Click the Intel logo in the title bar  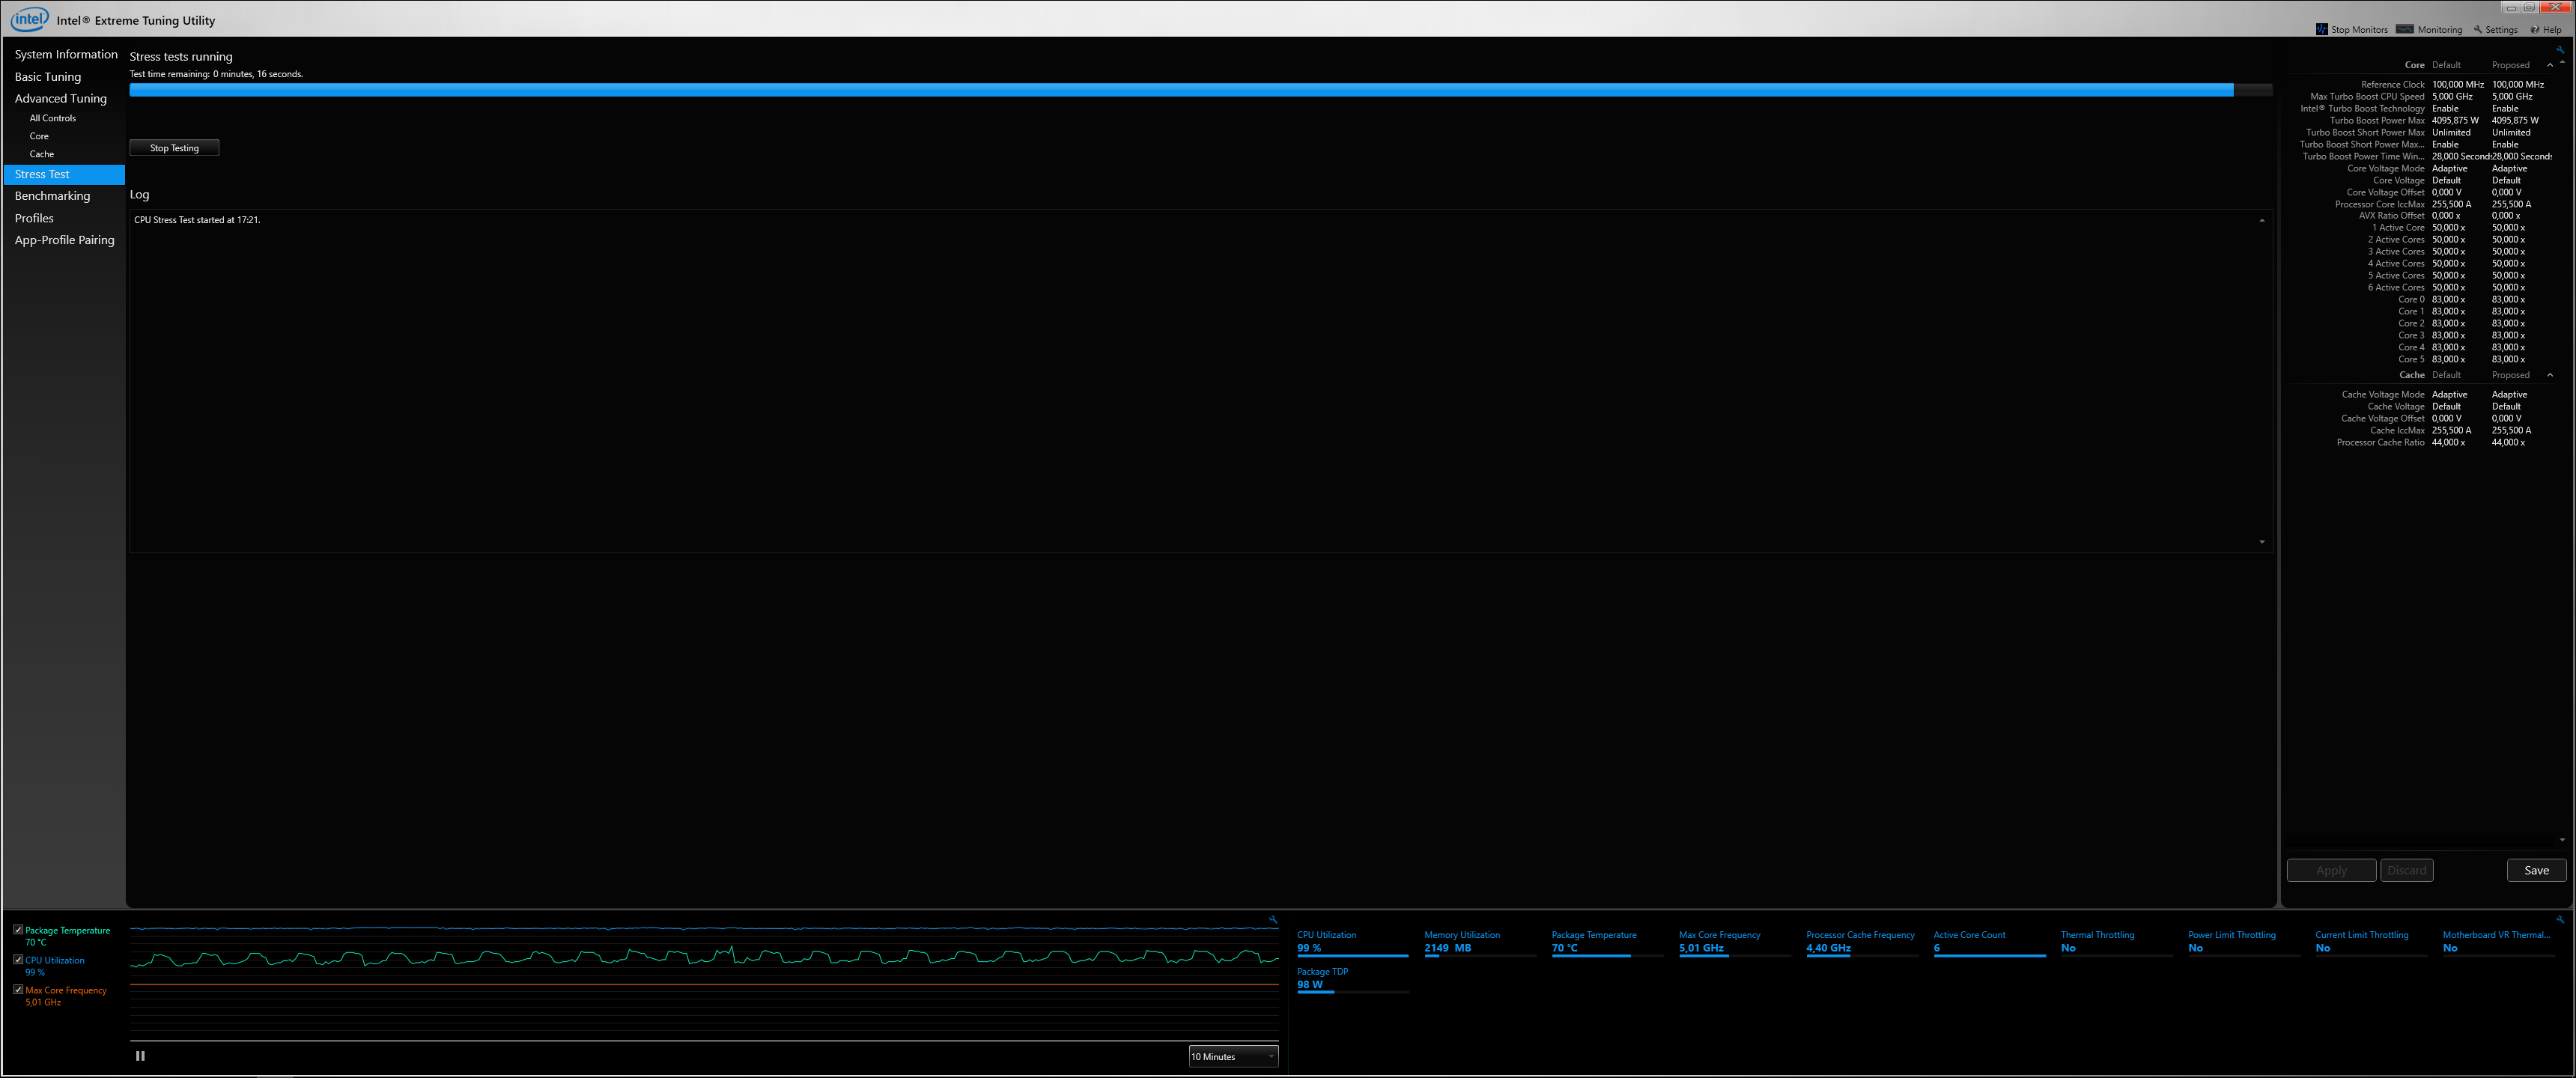pos(29,19)
